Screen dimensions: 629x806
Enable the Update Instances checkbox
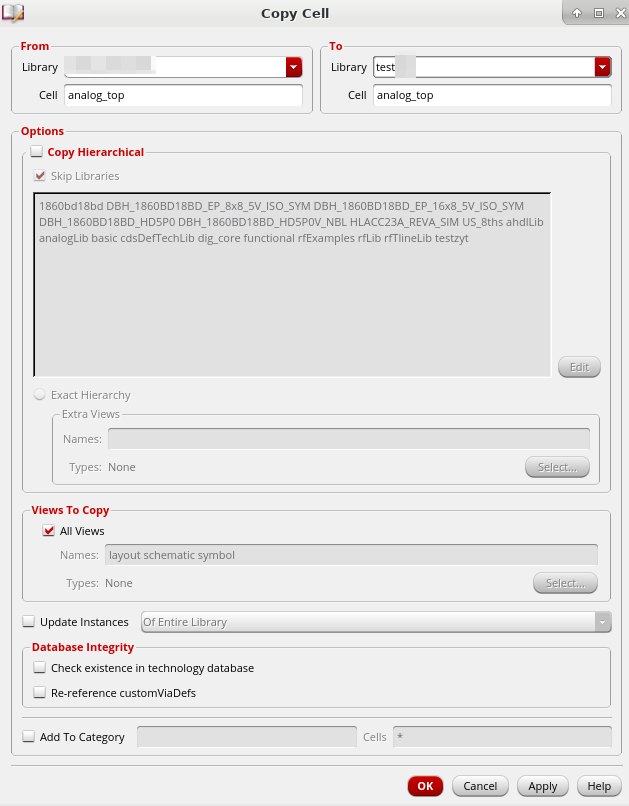click(29, 621)
